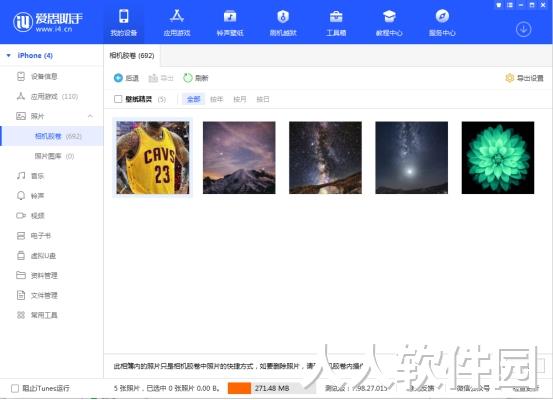This screenshot has height=400, width=553.
Task: Select the CAVS 23 jersey photo thumbnail
Action: 153,157
